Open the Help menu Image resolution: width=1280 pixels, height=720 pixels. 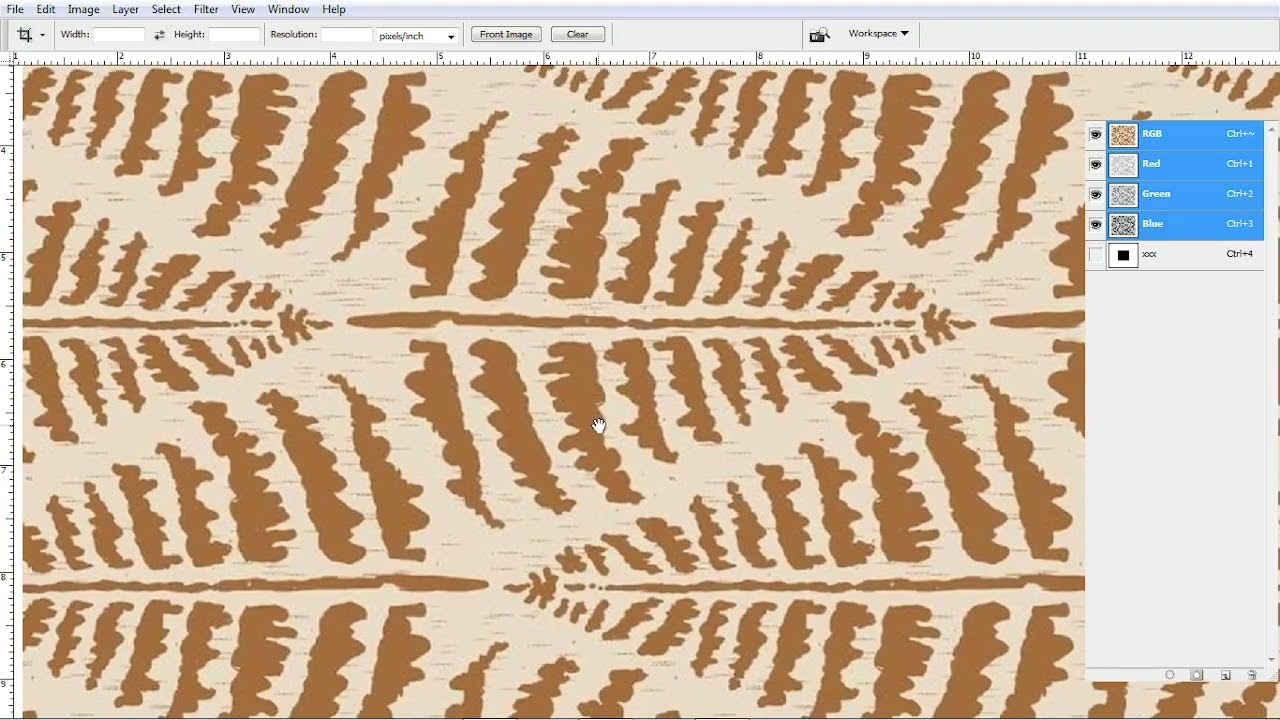coord(334,9)
